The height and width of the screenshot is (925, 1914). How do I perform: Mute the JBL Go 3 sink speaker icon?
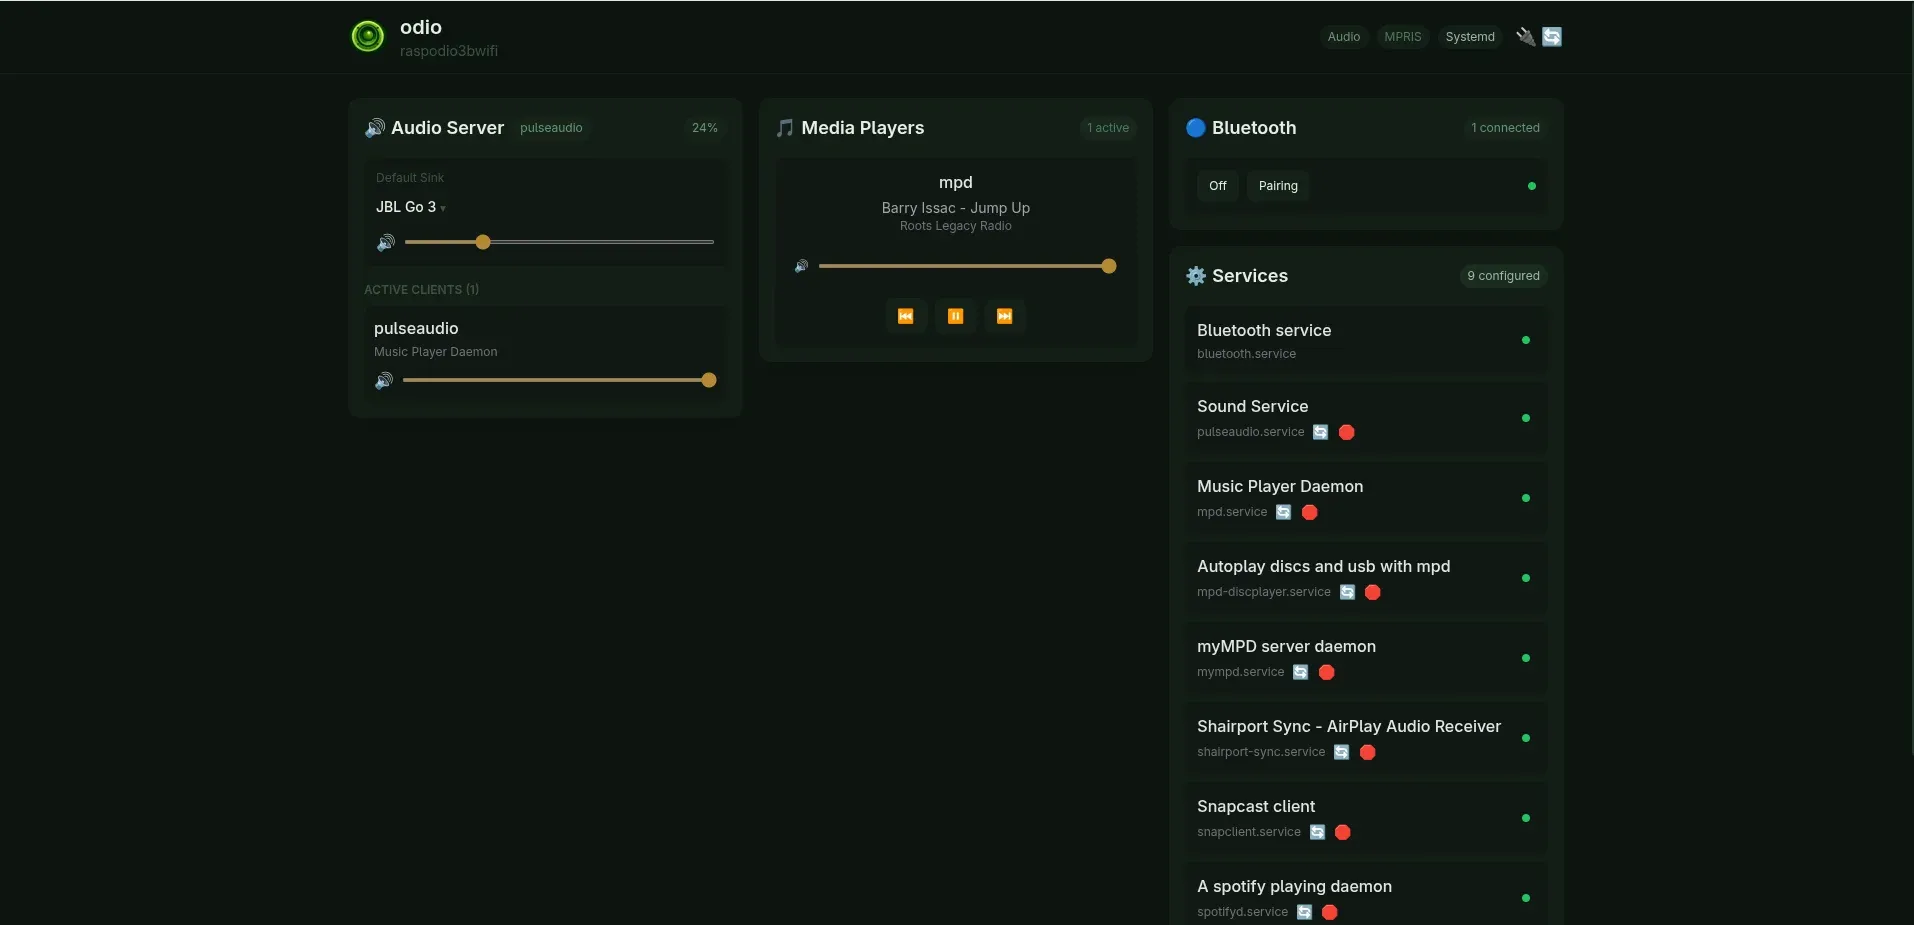[x=386, y=242]
